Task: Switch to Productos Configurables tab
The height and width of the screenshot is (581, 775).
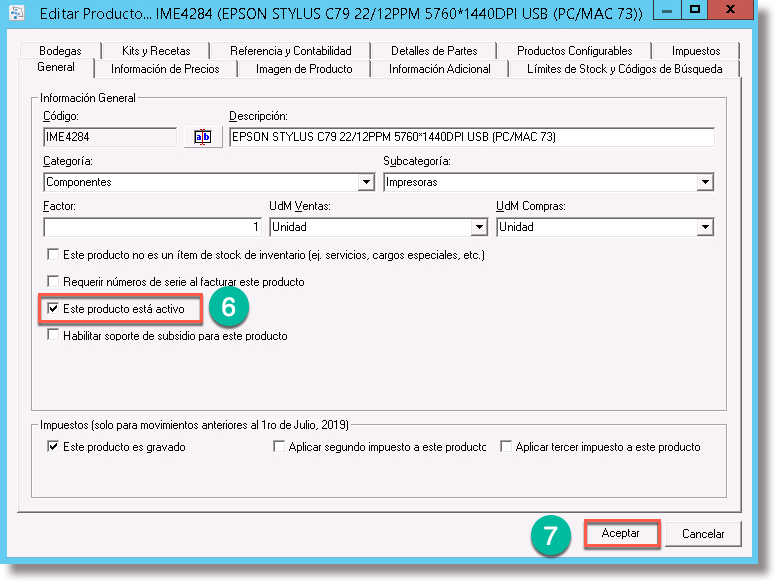Action: [x=574, y=51]
